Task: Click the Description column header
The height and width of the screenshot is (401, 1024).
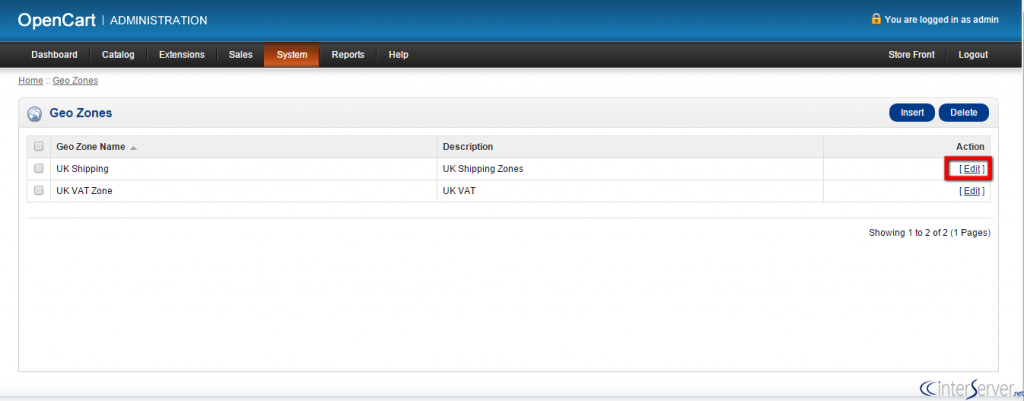Action: [x=468, y=147]
